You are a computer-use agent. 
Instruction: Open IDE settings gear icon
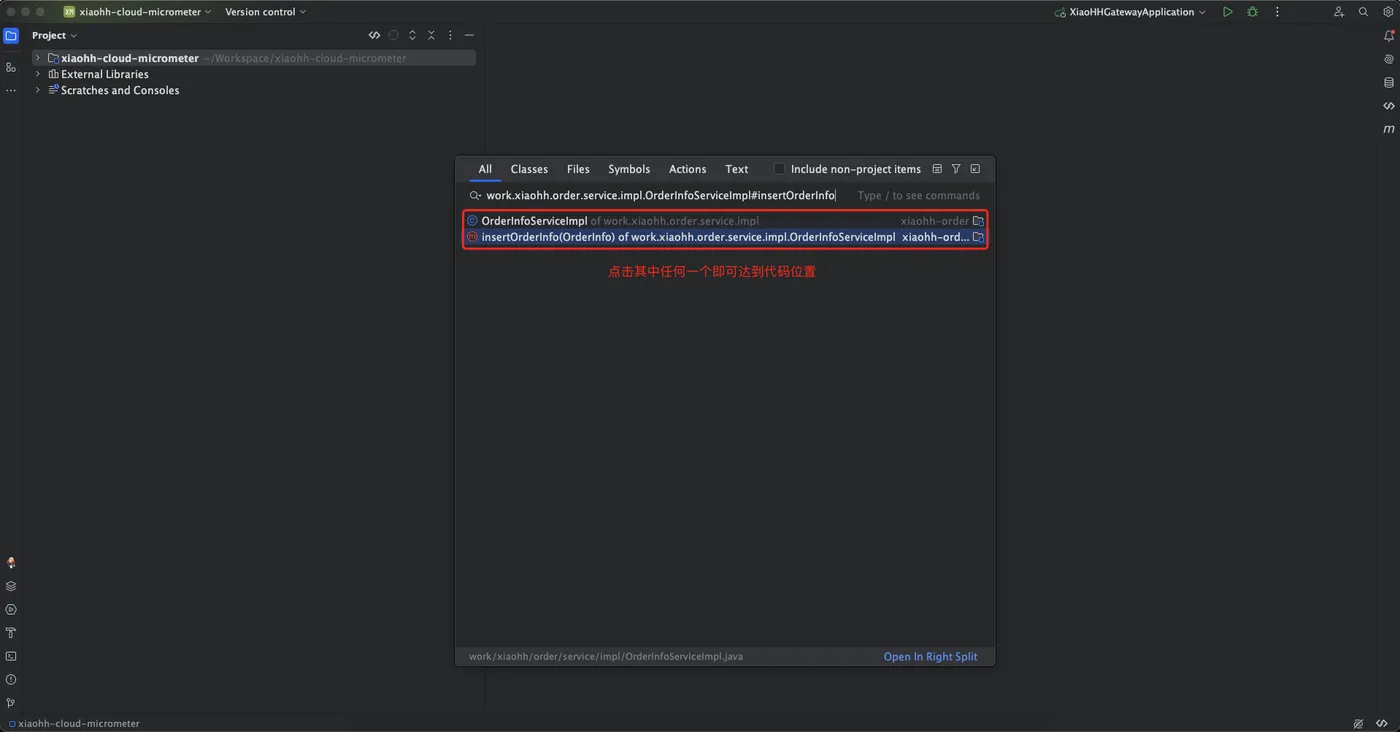pyautogui.click(x=1388, y=12)
